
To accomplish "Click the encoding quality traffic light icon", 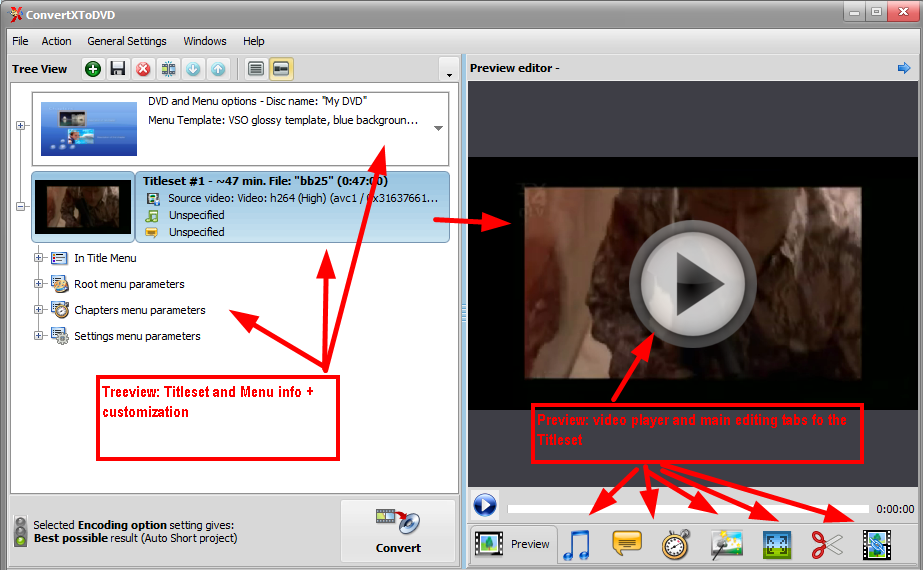I will (x=21, y=531).
